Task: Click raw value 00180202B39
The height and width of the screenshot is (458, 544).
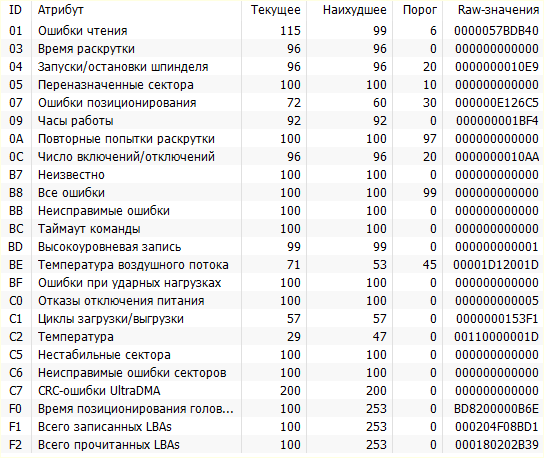Action: point(497,445)
